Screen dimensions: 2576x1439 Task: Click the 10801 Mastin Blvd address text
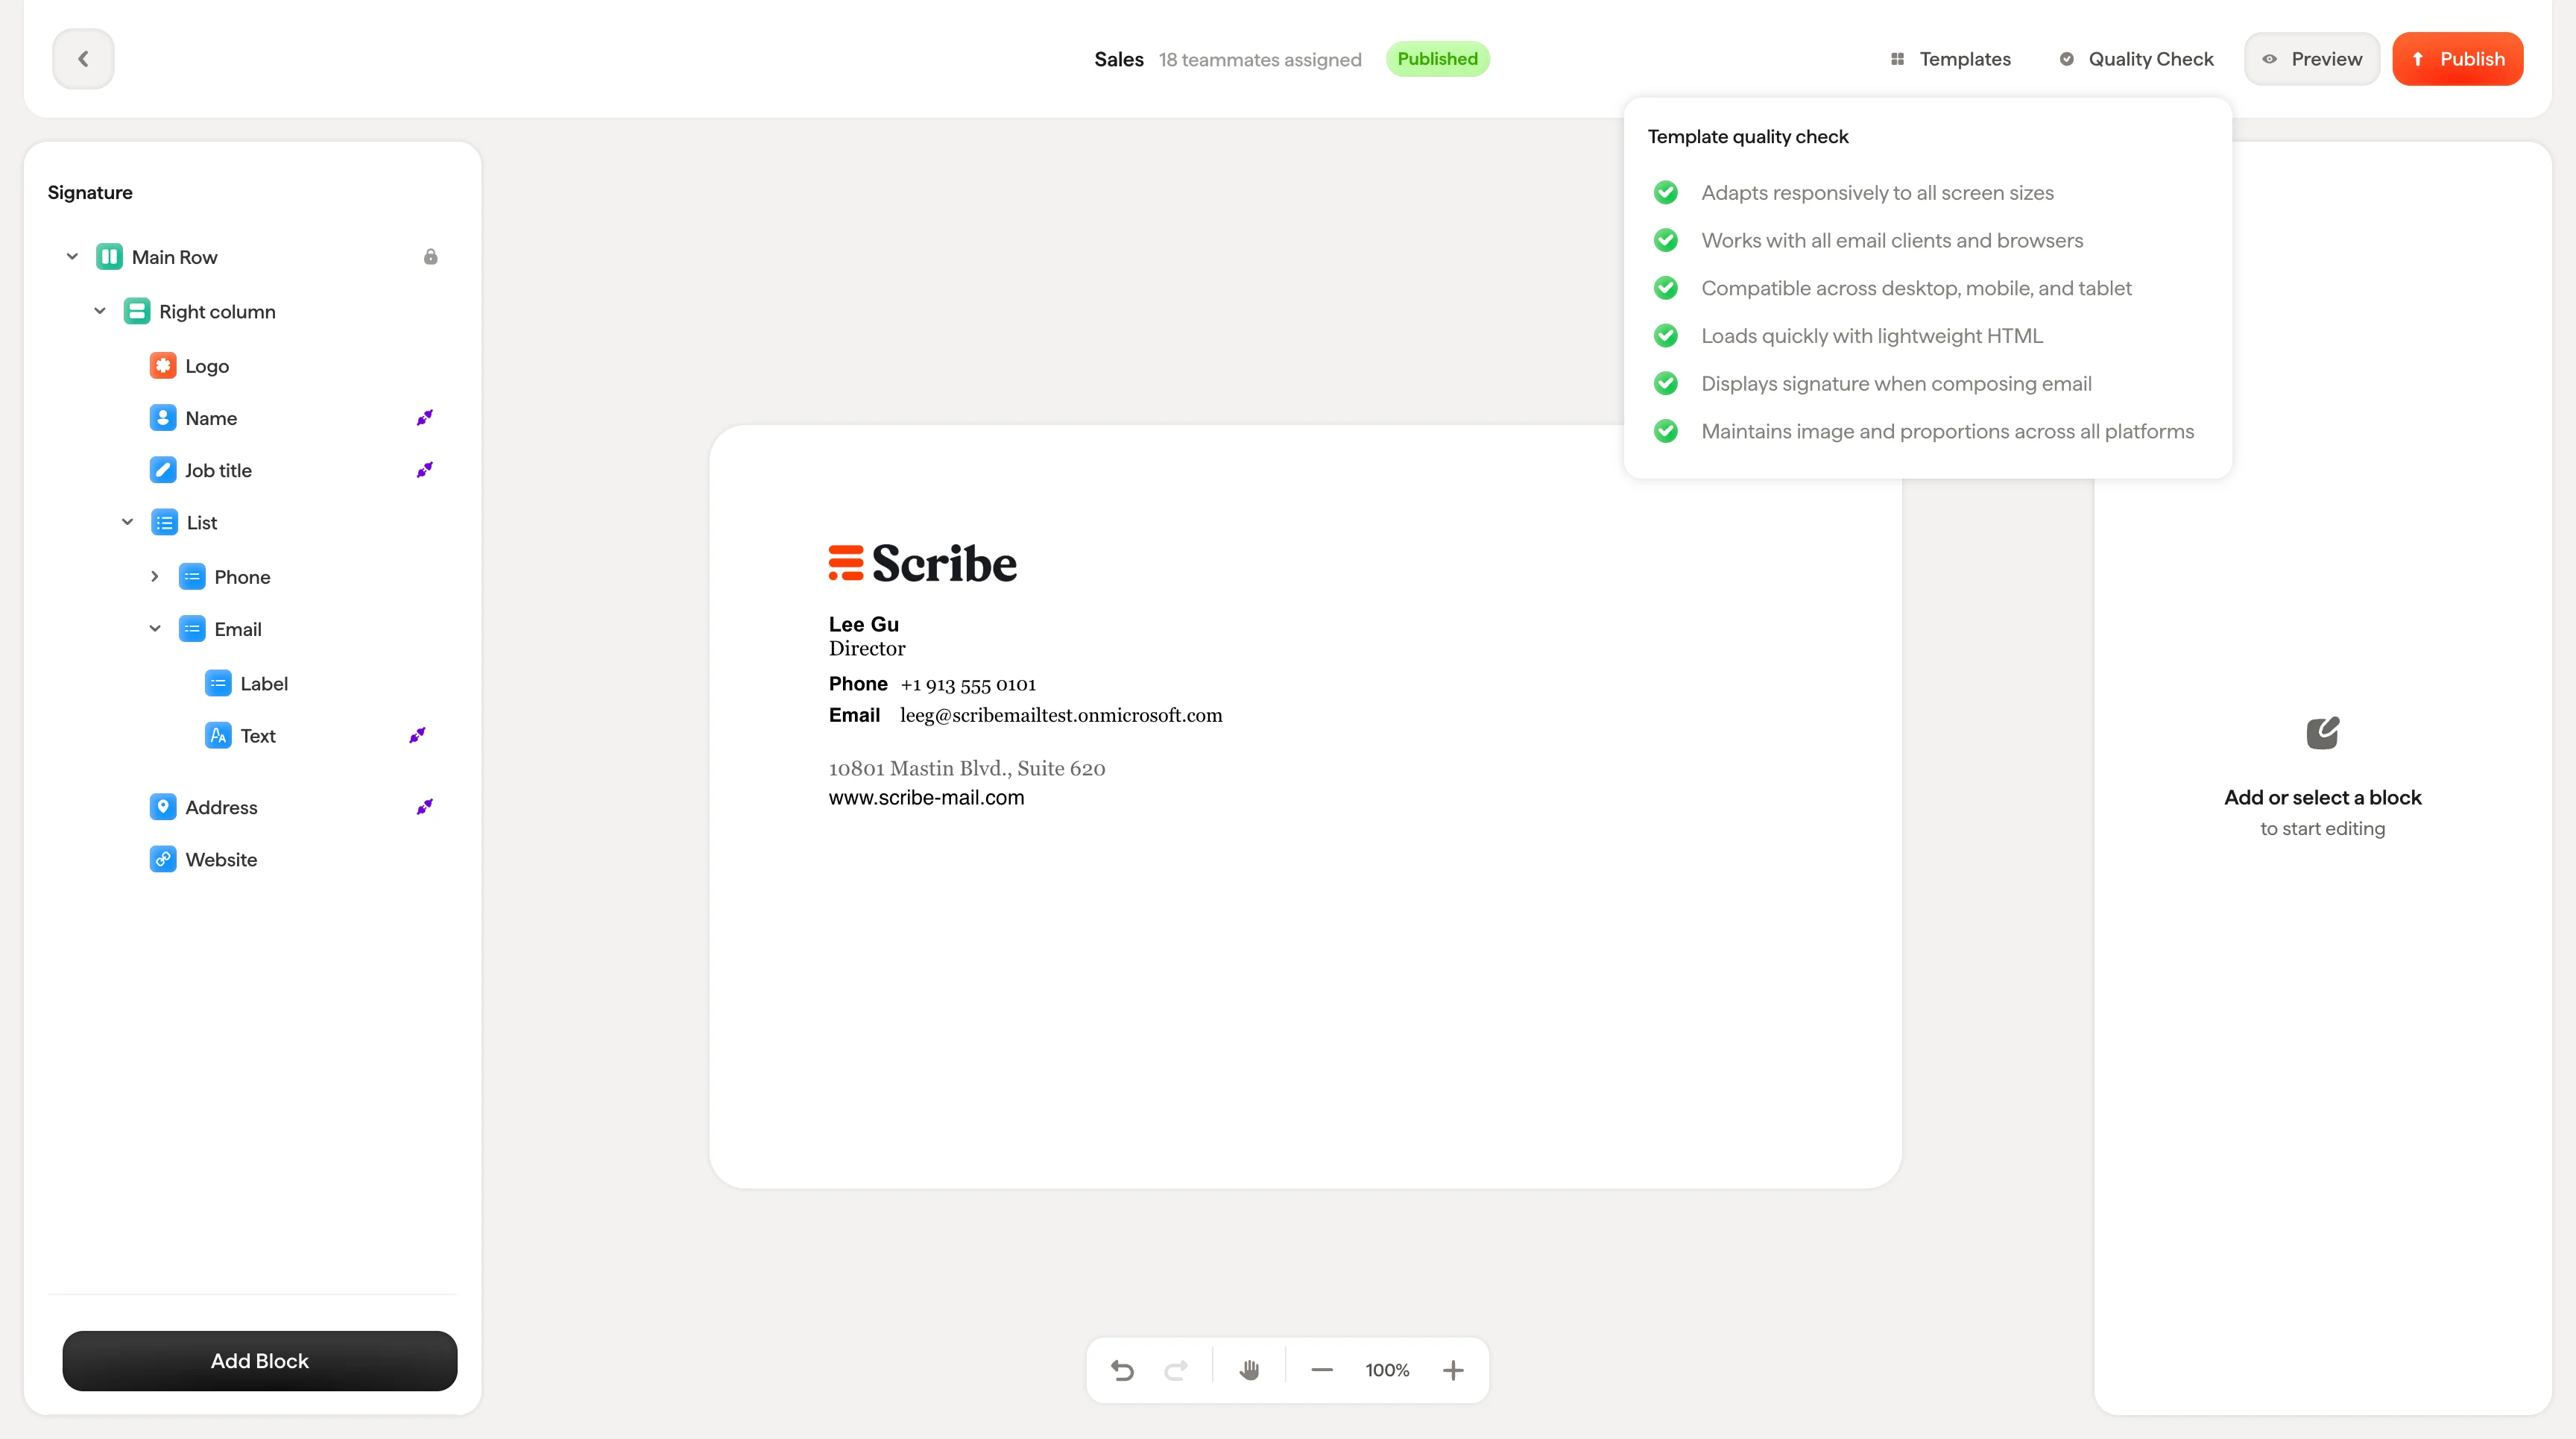coord(967,768)
